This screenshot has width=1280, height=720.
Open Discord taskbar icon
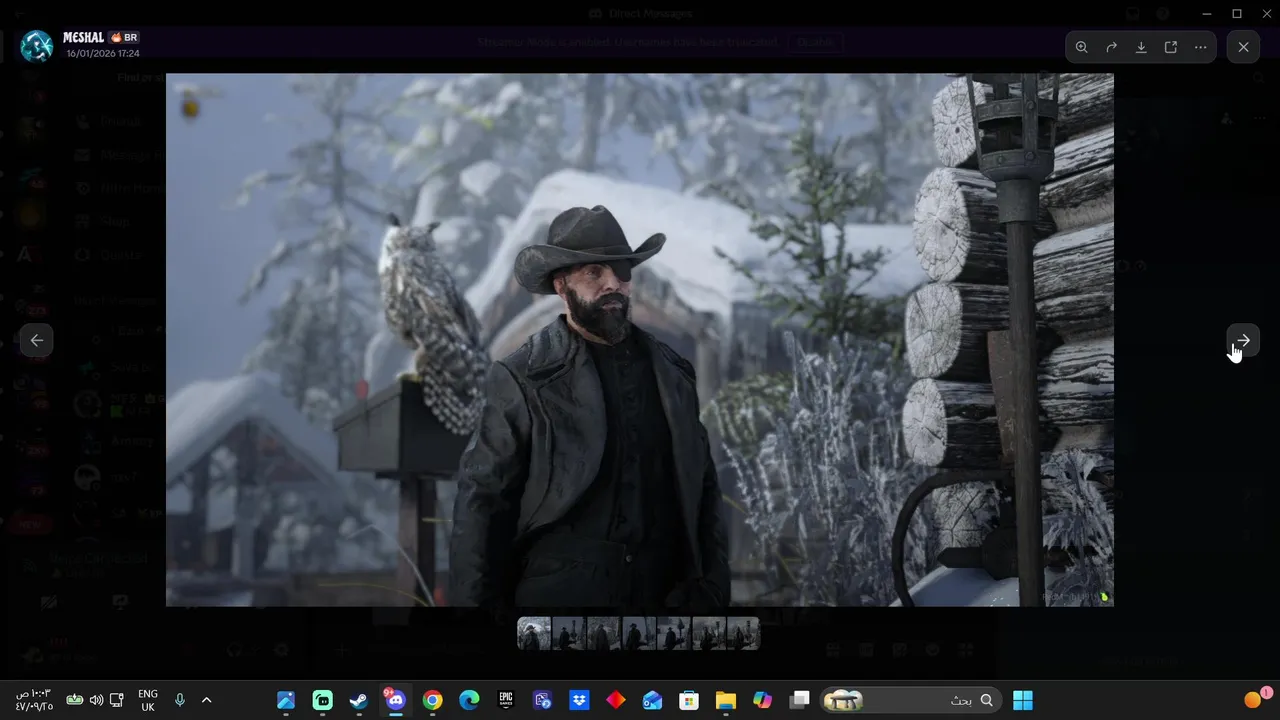pyautogui.click(x=395, y=700)
